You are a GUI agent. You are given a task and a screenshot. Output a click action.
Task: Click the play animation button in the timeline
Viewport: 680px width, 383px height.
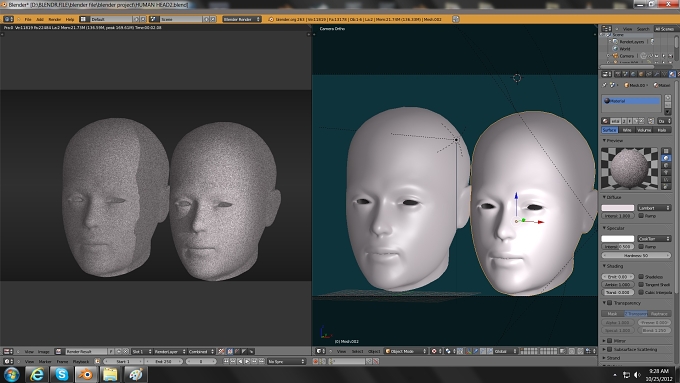247,361
